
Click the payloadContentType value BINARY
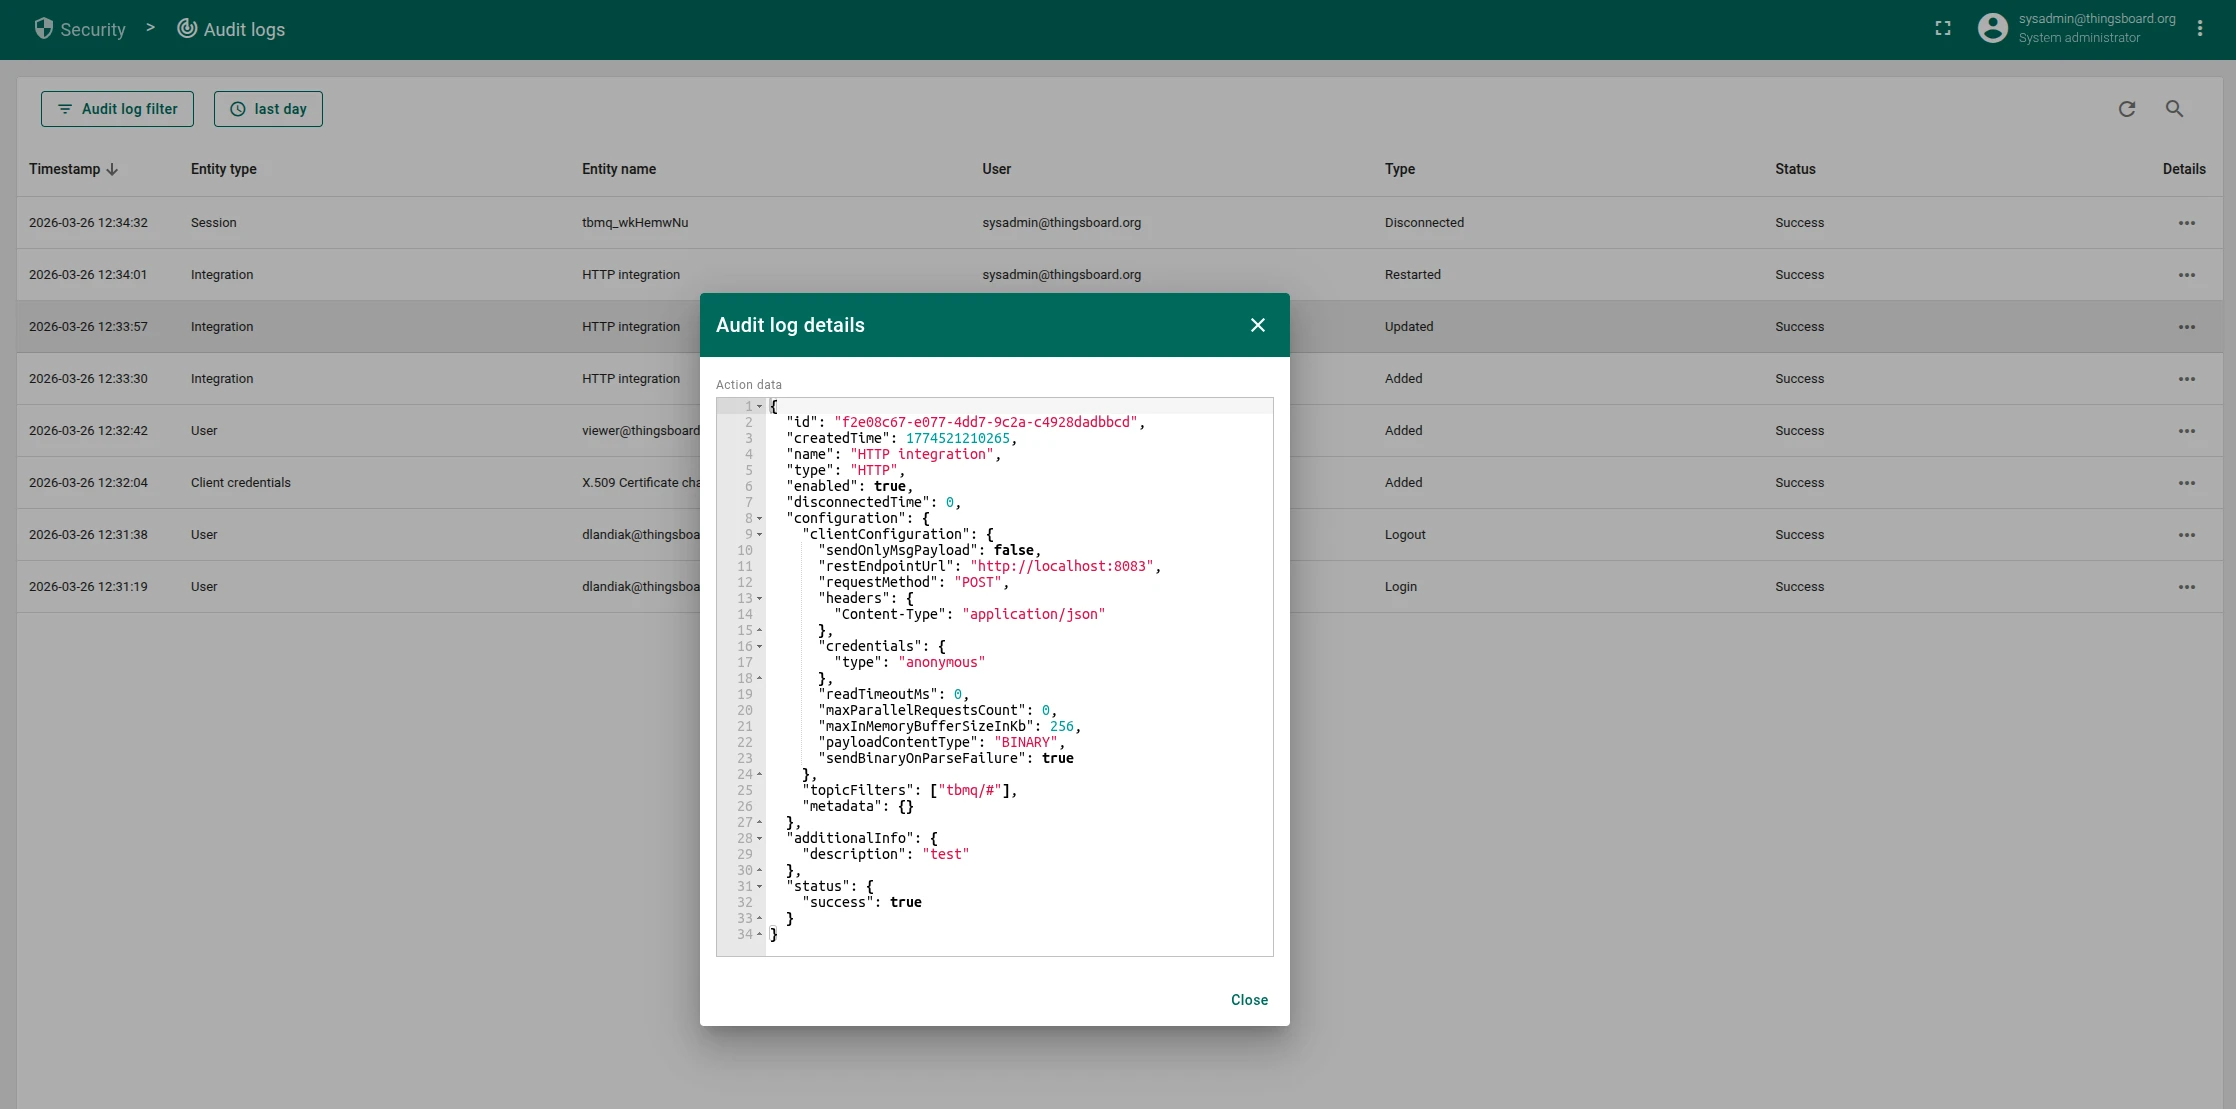click(x=1026, y=742)
